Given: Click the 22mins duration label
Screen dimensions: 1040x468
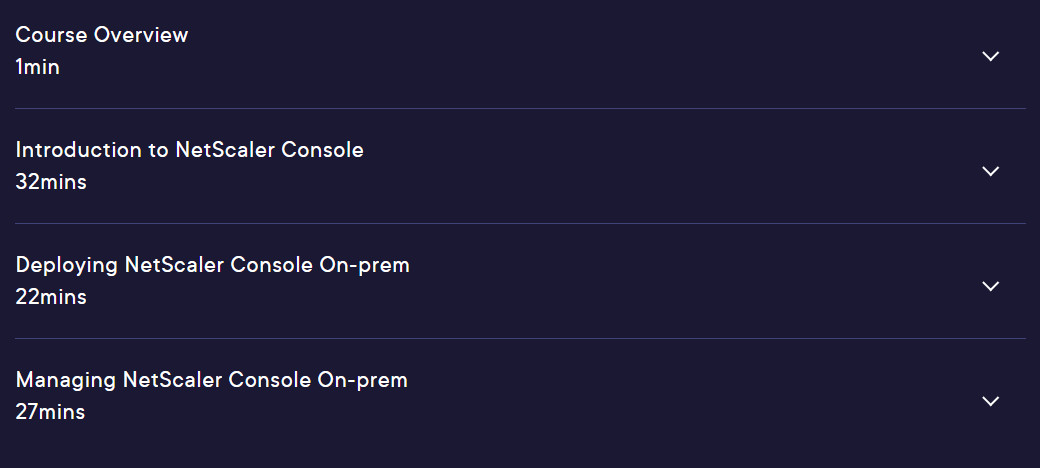Looking at the screenshot, I should pos(51,297).
